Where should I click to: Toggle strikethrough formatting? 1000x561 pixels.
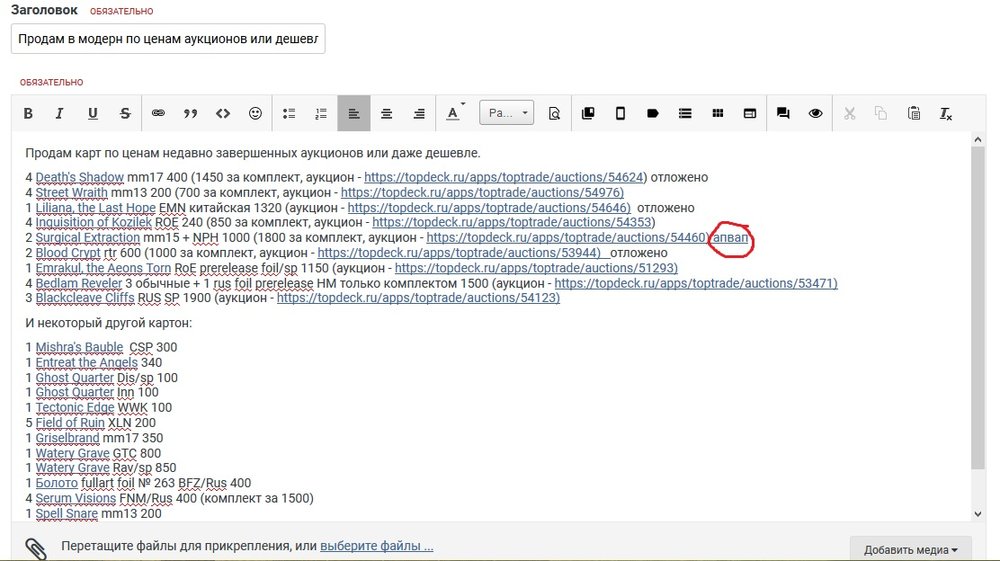click(x=125, y=114)
